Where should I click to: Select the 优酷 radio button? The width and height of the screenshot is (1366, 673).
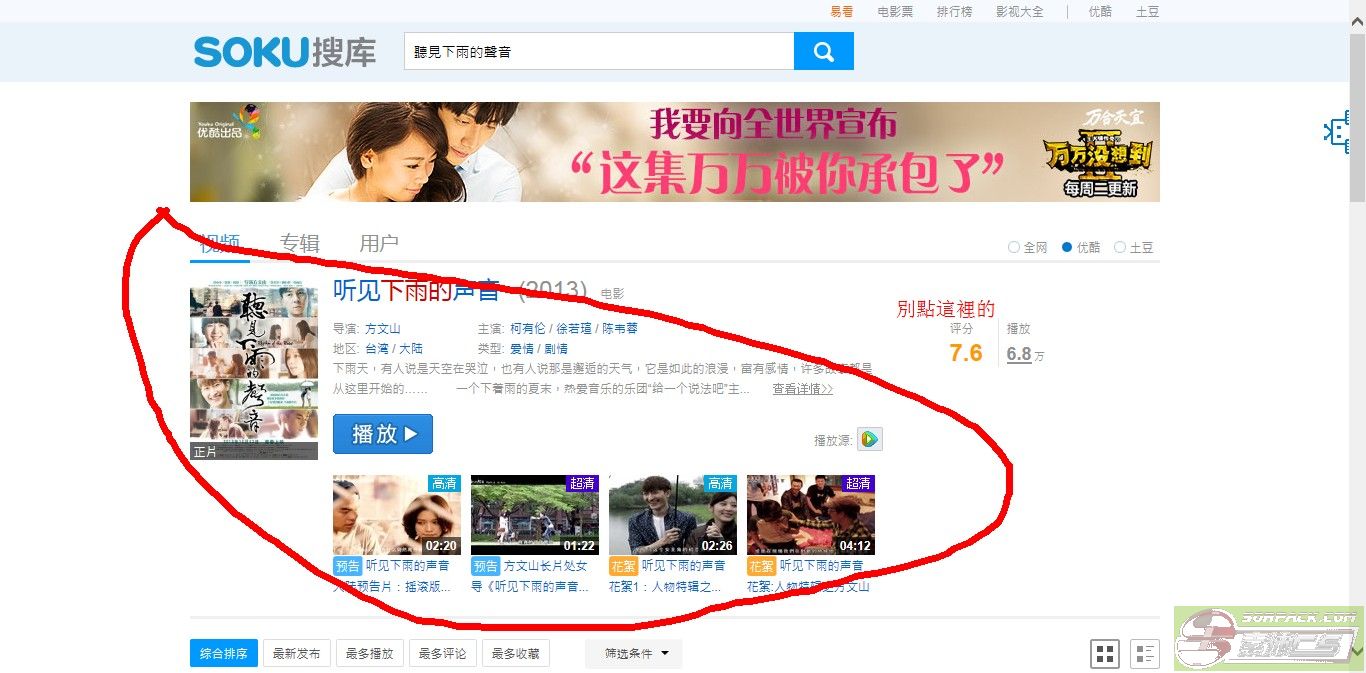click(1066, 247)
